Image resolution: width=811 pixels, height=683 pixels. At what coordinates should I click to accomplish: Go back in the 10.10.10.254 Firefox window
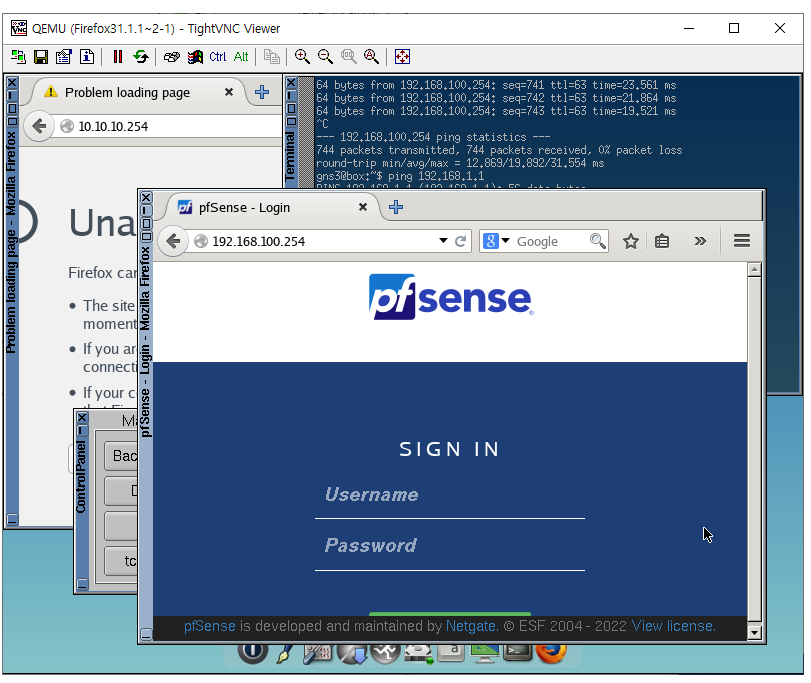point(39,126)
